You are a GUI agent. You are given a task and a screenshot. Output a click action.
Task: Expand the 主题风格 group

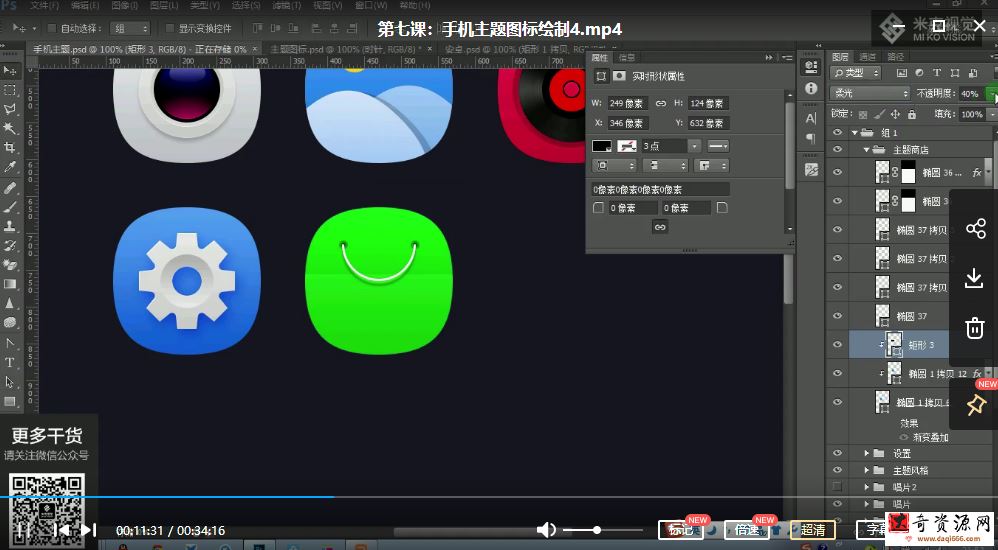click(866, 470)
